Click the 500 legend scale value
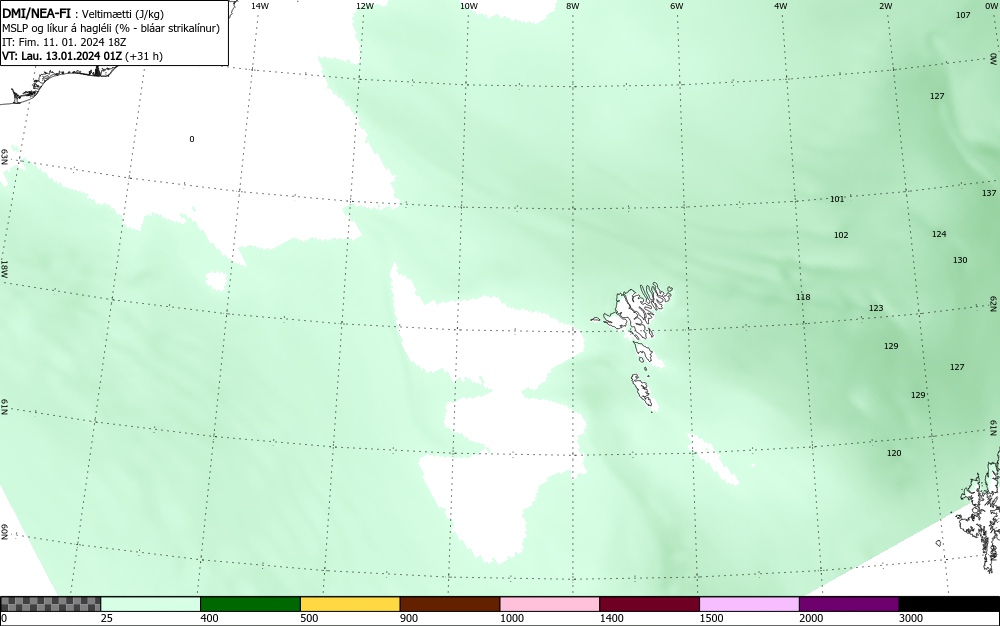Image resolution: width=1000 pixels, height=626 pixels. [x=309, y=618]
